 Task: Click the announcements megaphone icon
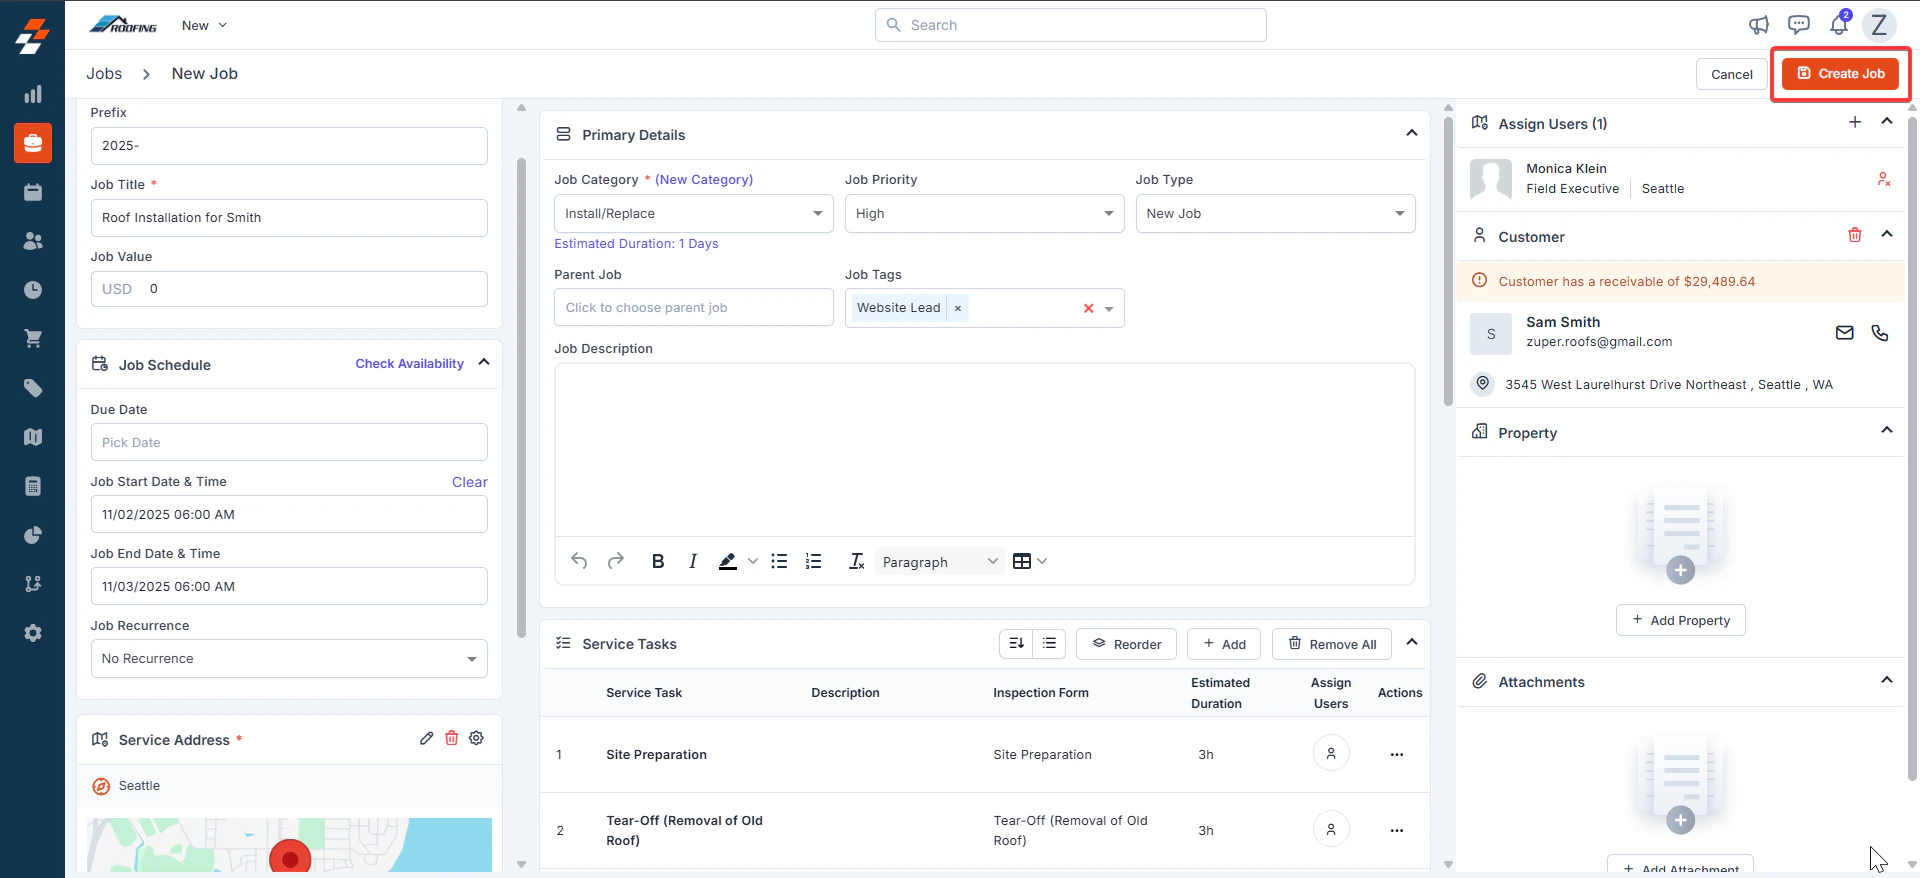click(x=1759, y=25)
